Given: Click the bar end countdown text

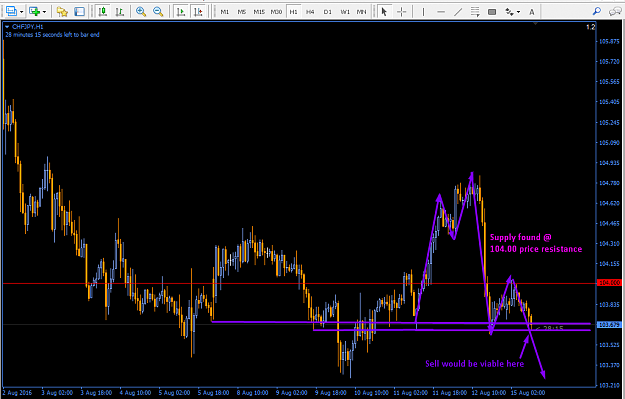Looking at the screenshot, I should point(52,35).
